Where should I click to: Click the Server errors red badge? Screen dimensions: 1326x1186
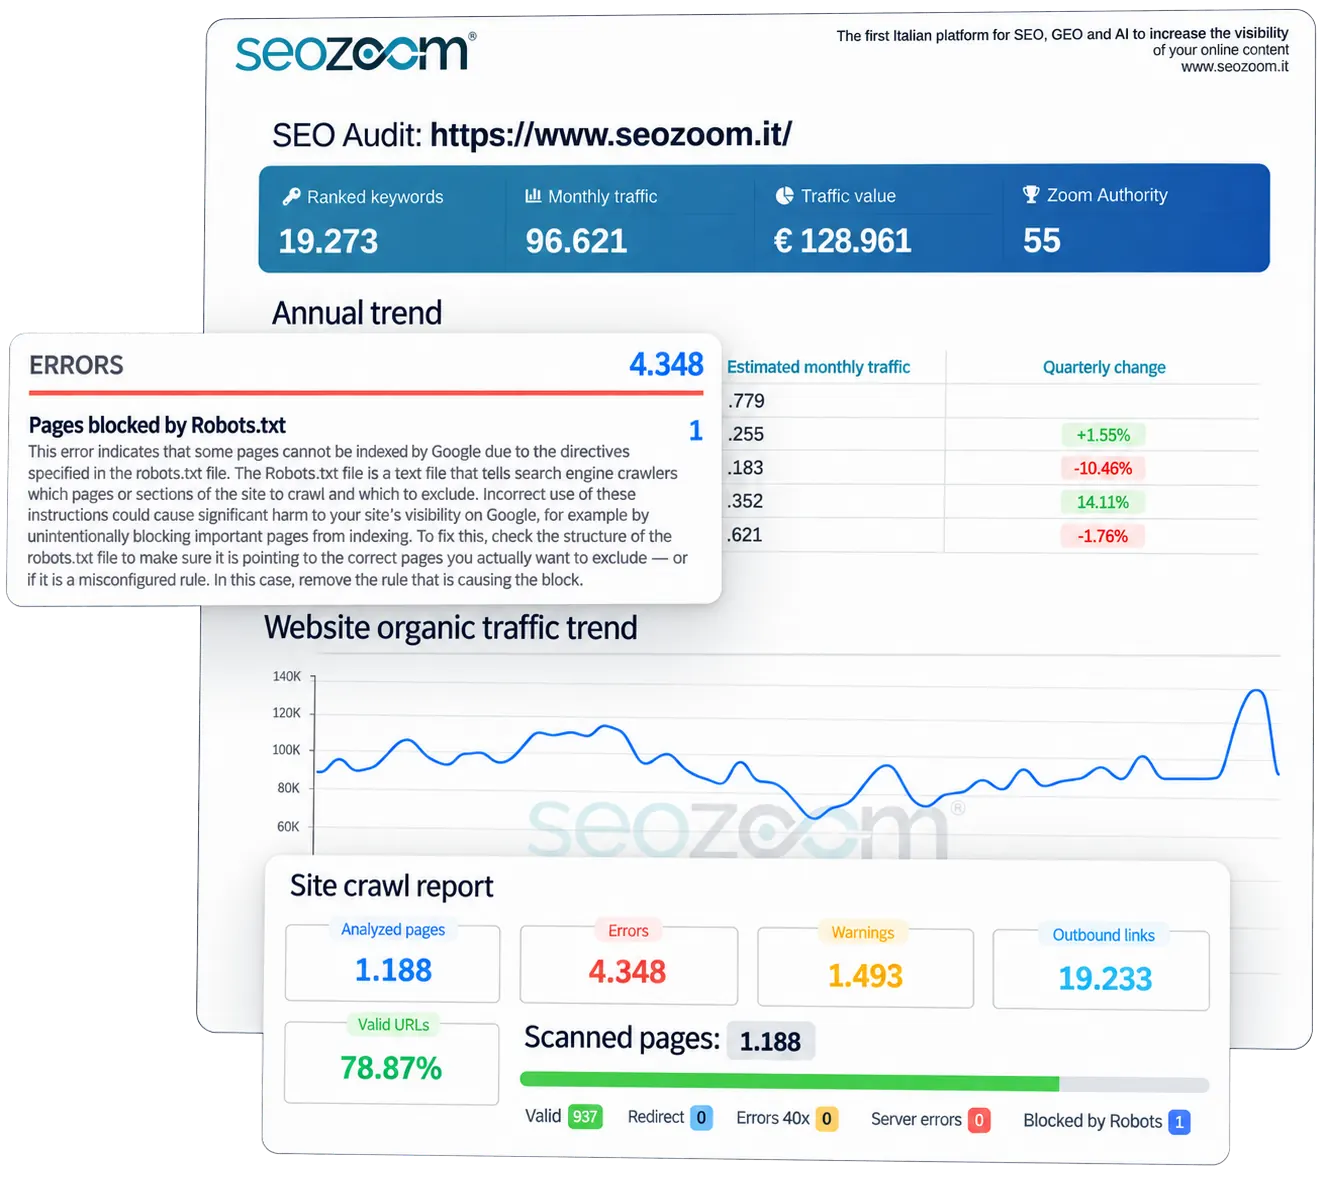tap(979, 1120)
